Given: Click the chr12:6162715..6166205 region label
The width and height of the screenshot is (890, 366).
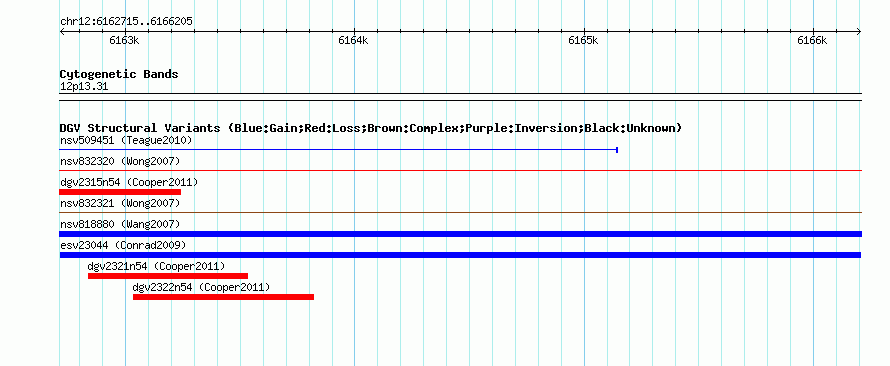Looking at the screenshot, I should click(x=127, y=22).
